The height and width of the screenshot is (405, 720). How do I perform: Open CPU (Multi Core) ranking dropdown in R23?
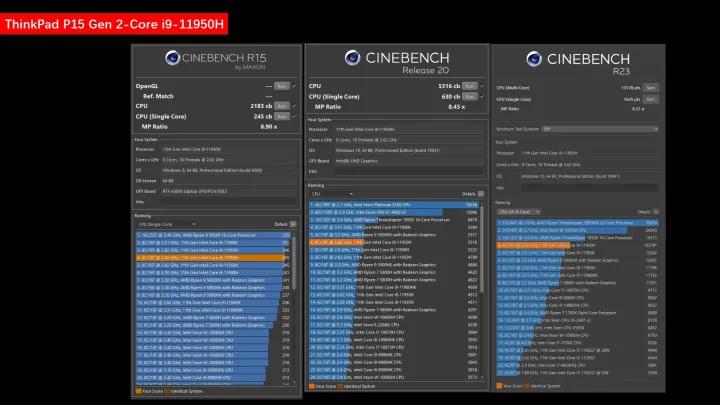518,212
